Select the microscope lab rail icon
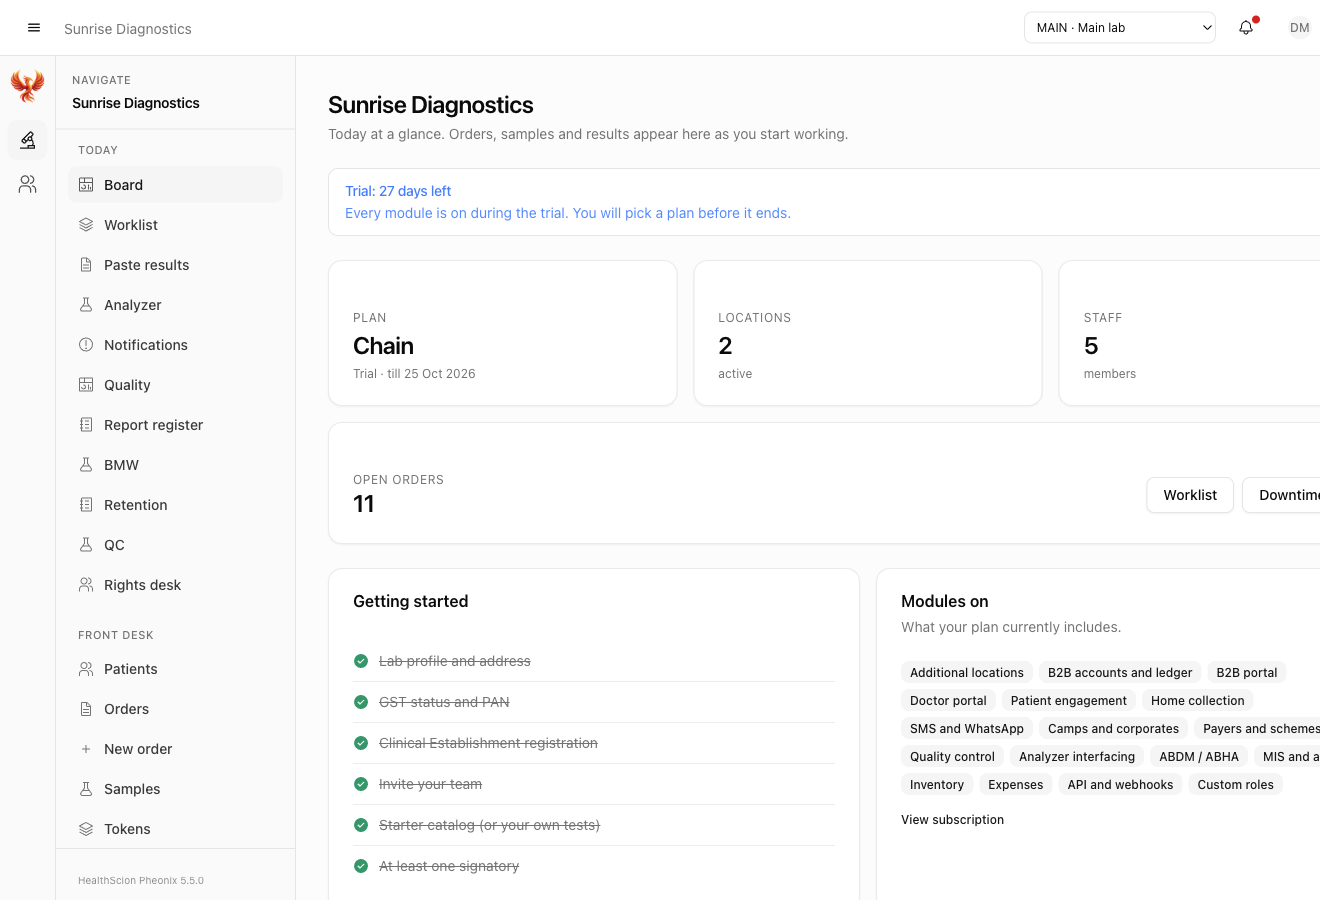The height and width of the screenshot is (900, 1320). 28,140
